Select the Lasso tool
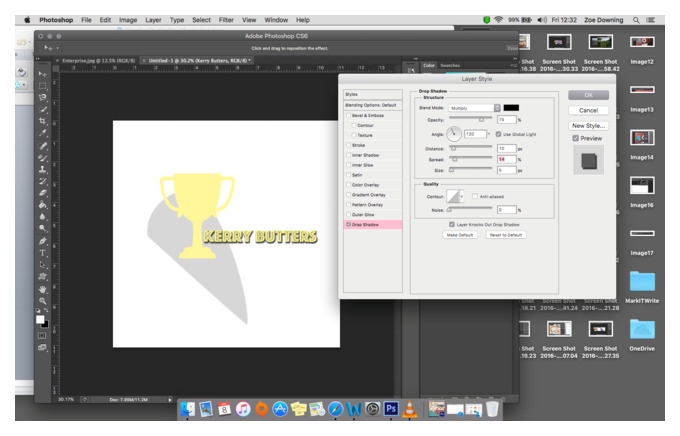The image size is (680, 436). [x=42, y=97]
